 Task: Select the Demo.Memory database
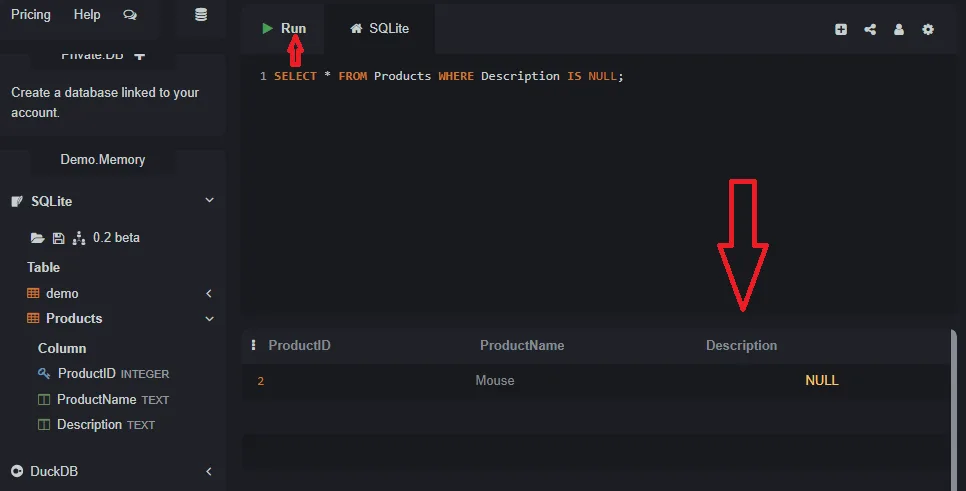point(102,159)
